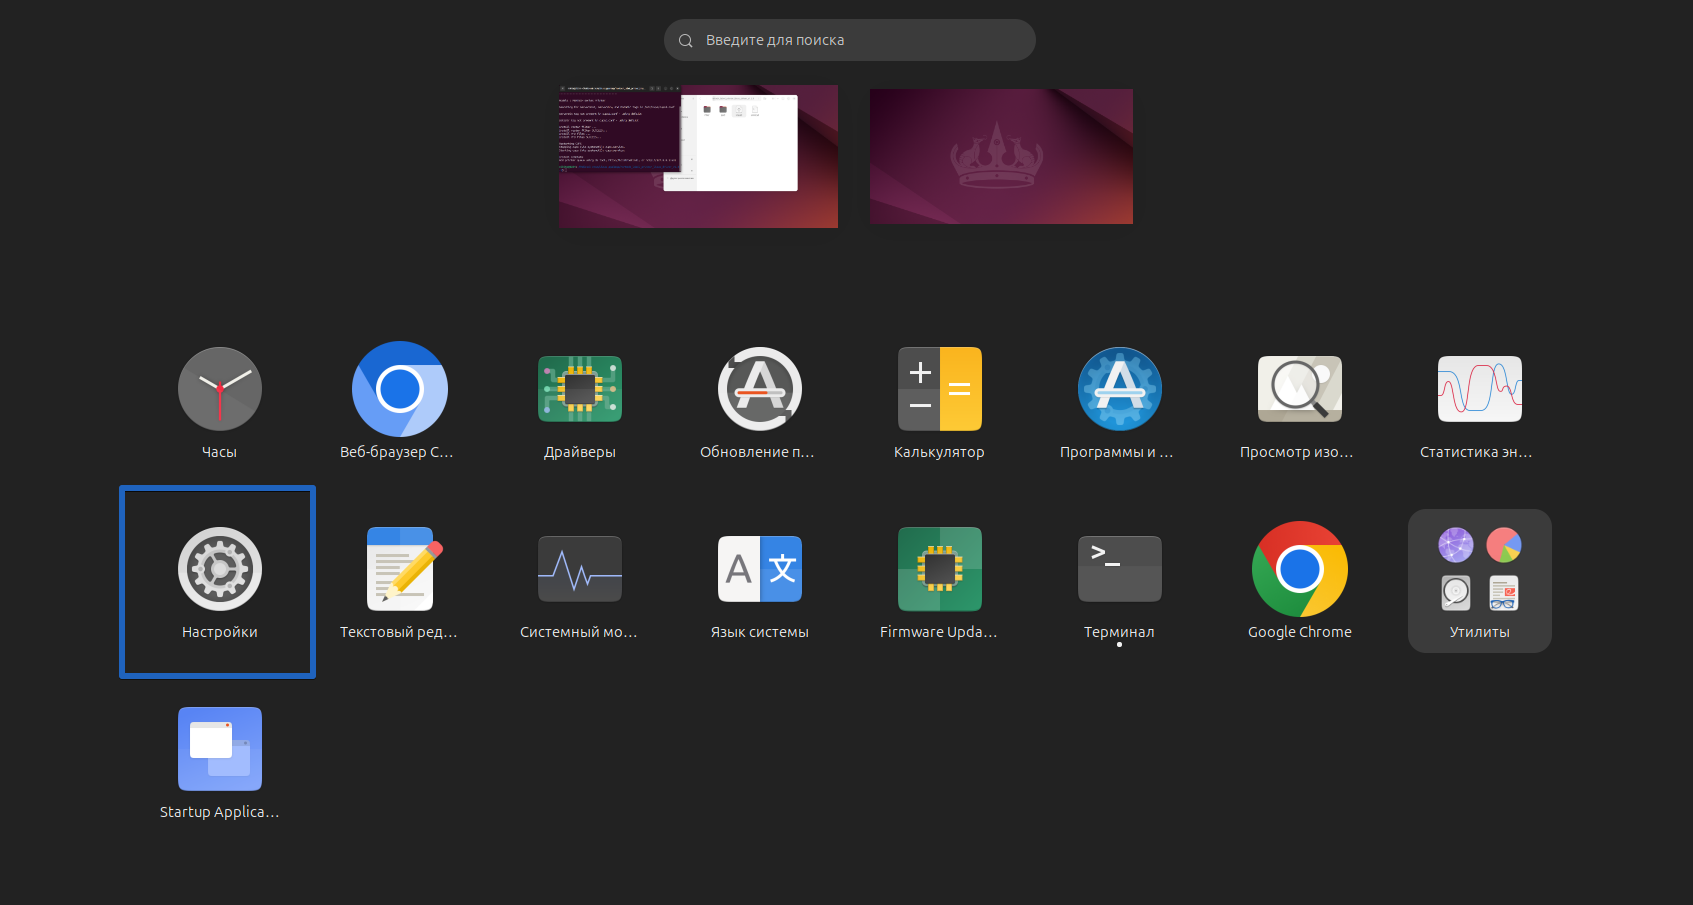Viewport: 1693px width, 905px height.
Task: Open Программы и обновления
Action: [1119, 390]
